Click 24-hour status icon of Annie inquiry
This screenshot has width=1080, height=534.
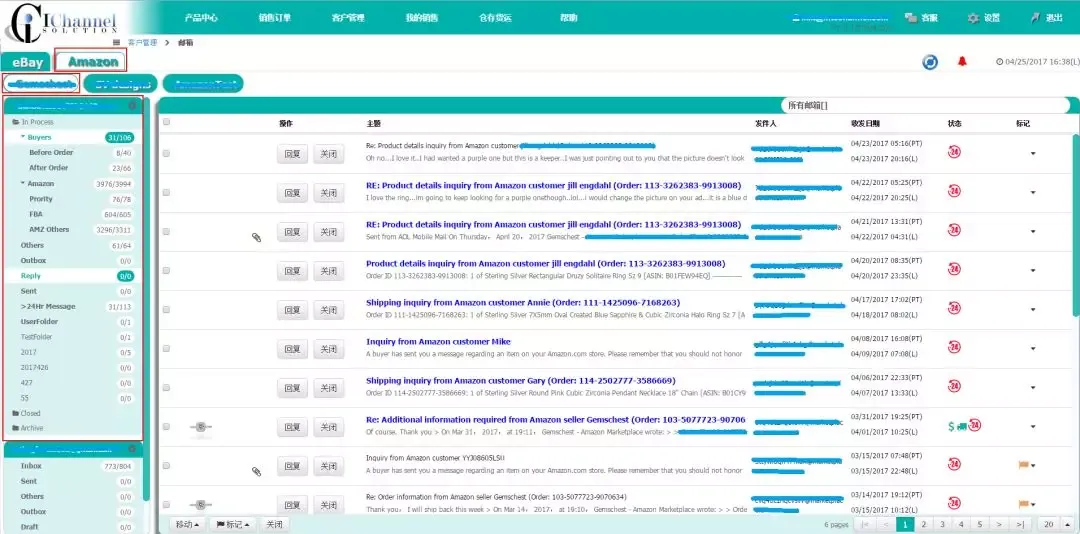click(x=955, y=308)
